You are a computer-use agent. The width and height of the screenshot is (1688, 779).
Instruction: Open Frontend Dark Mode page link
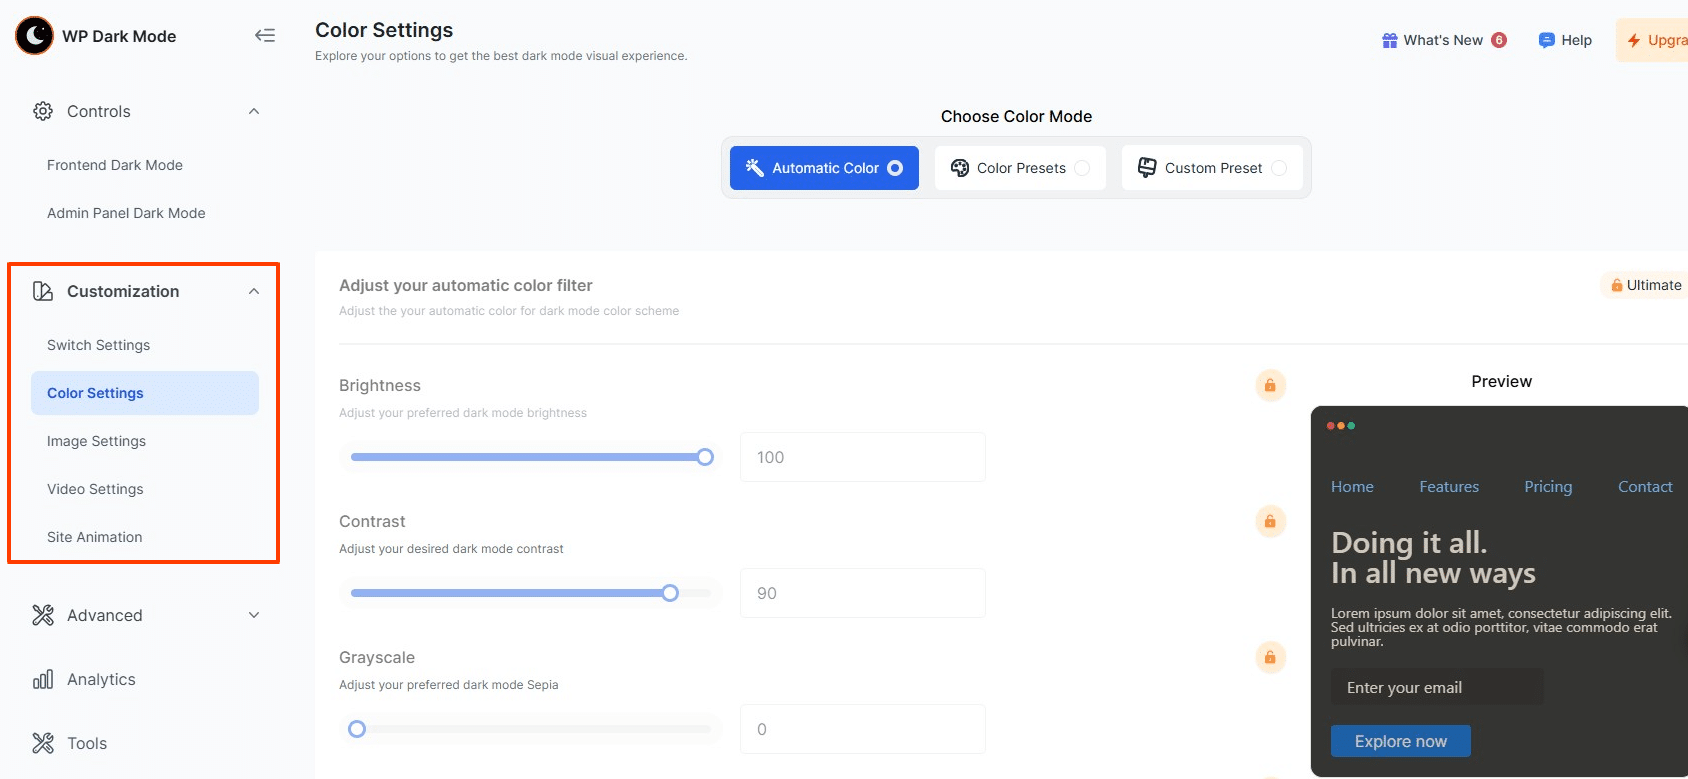[x=115, y=165]
